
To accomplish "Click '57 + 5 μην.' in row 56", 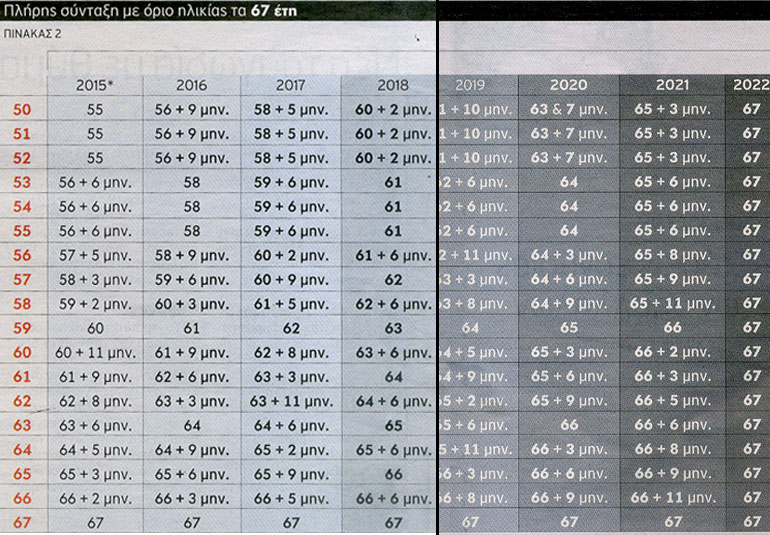I will (95, 255).
